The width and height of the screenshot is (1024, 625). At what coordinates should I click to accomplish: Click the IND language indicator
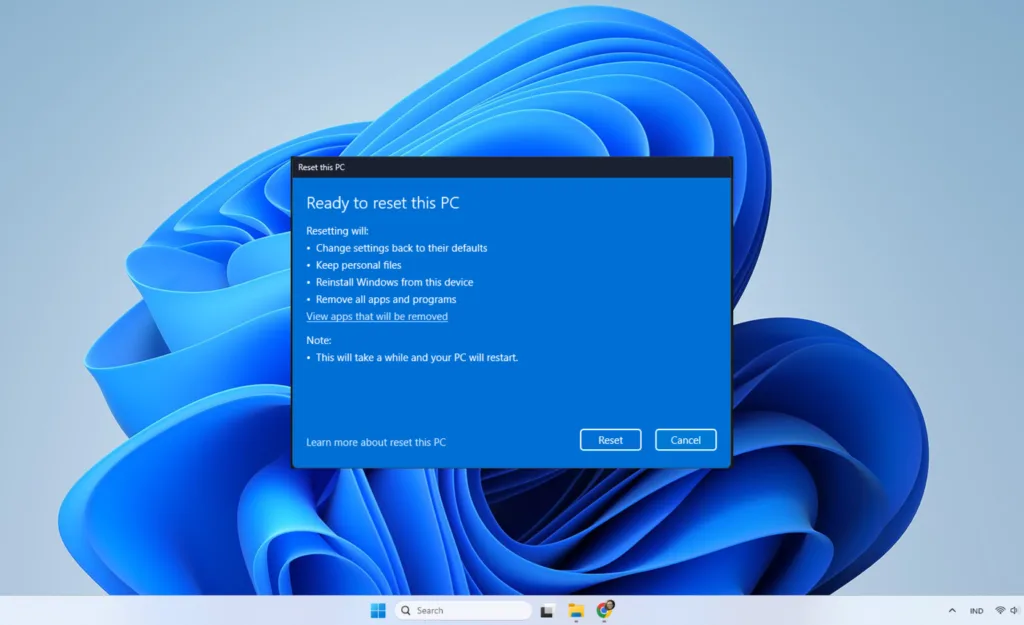coord(976,611)
